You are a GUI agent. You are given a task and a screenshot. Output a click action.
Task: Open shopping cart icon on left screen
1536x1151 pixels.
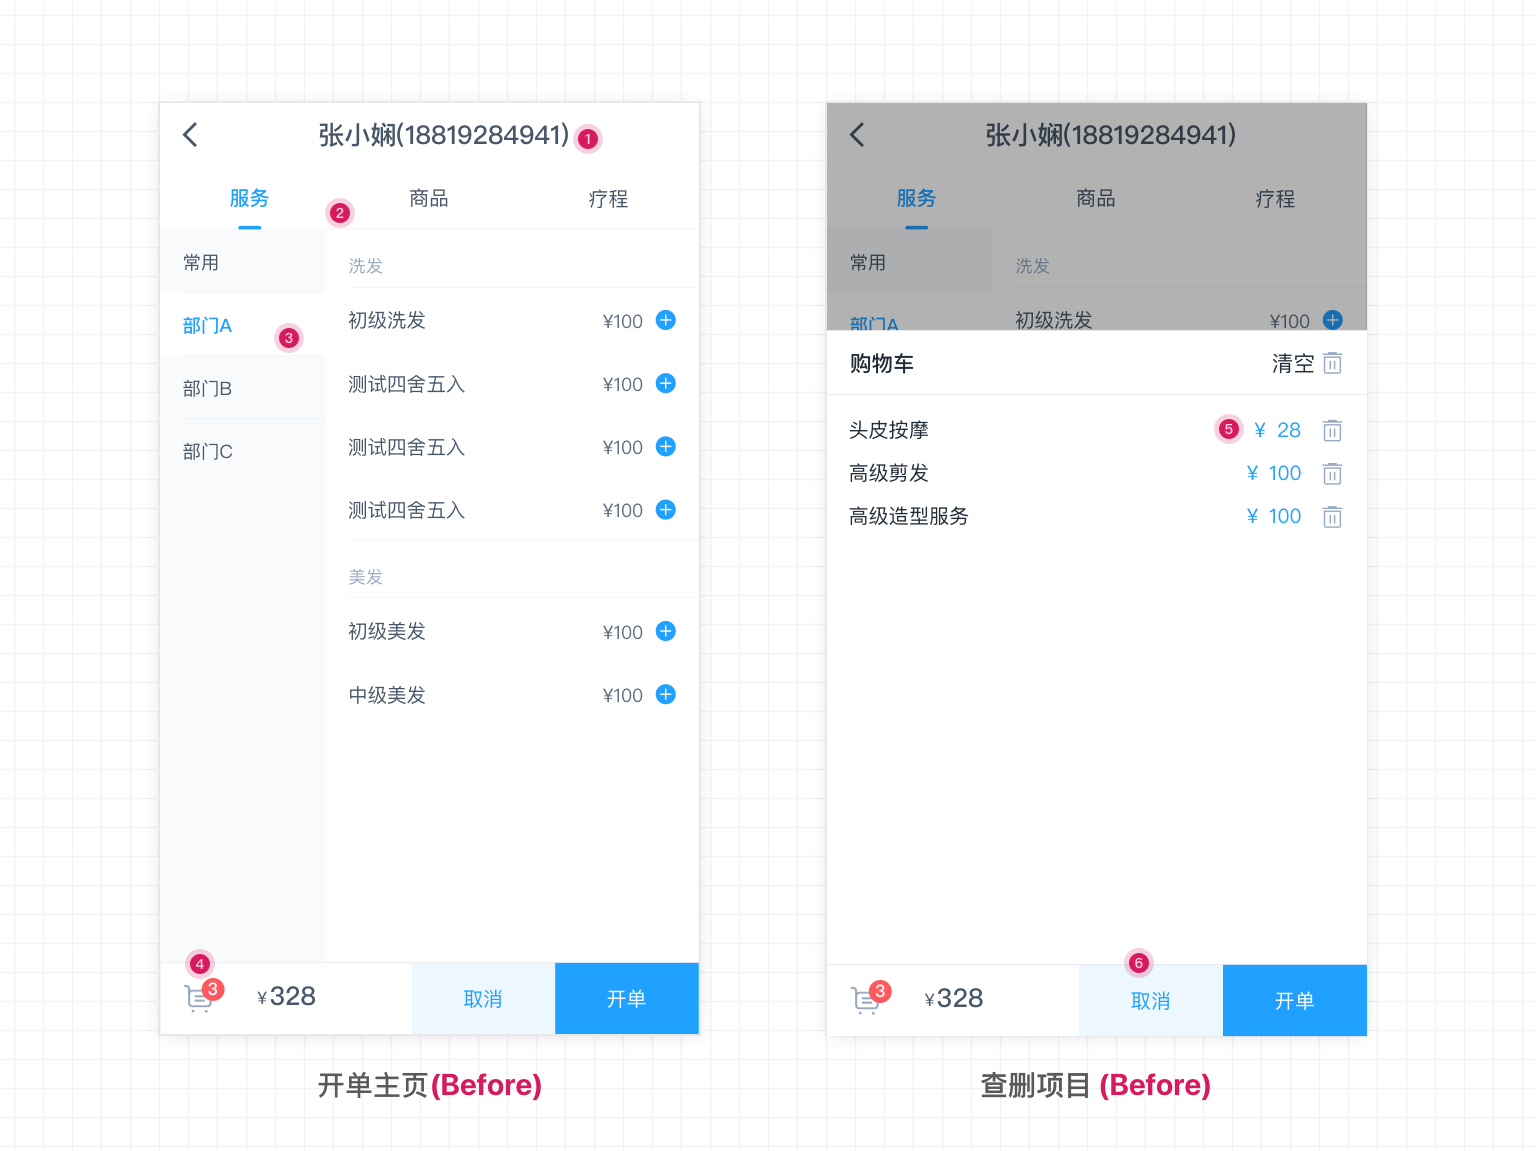[x=199, y=998]
